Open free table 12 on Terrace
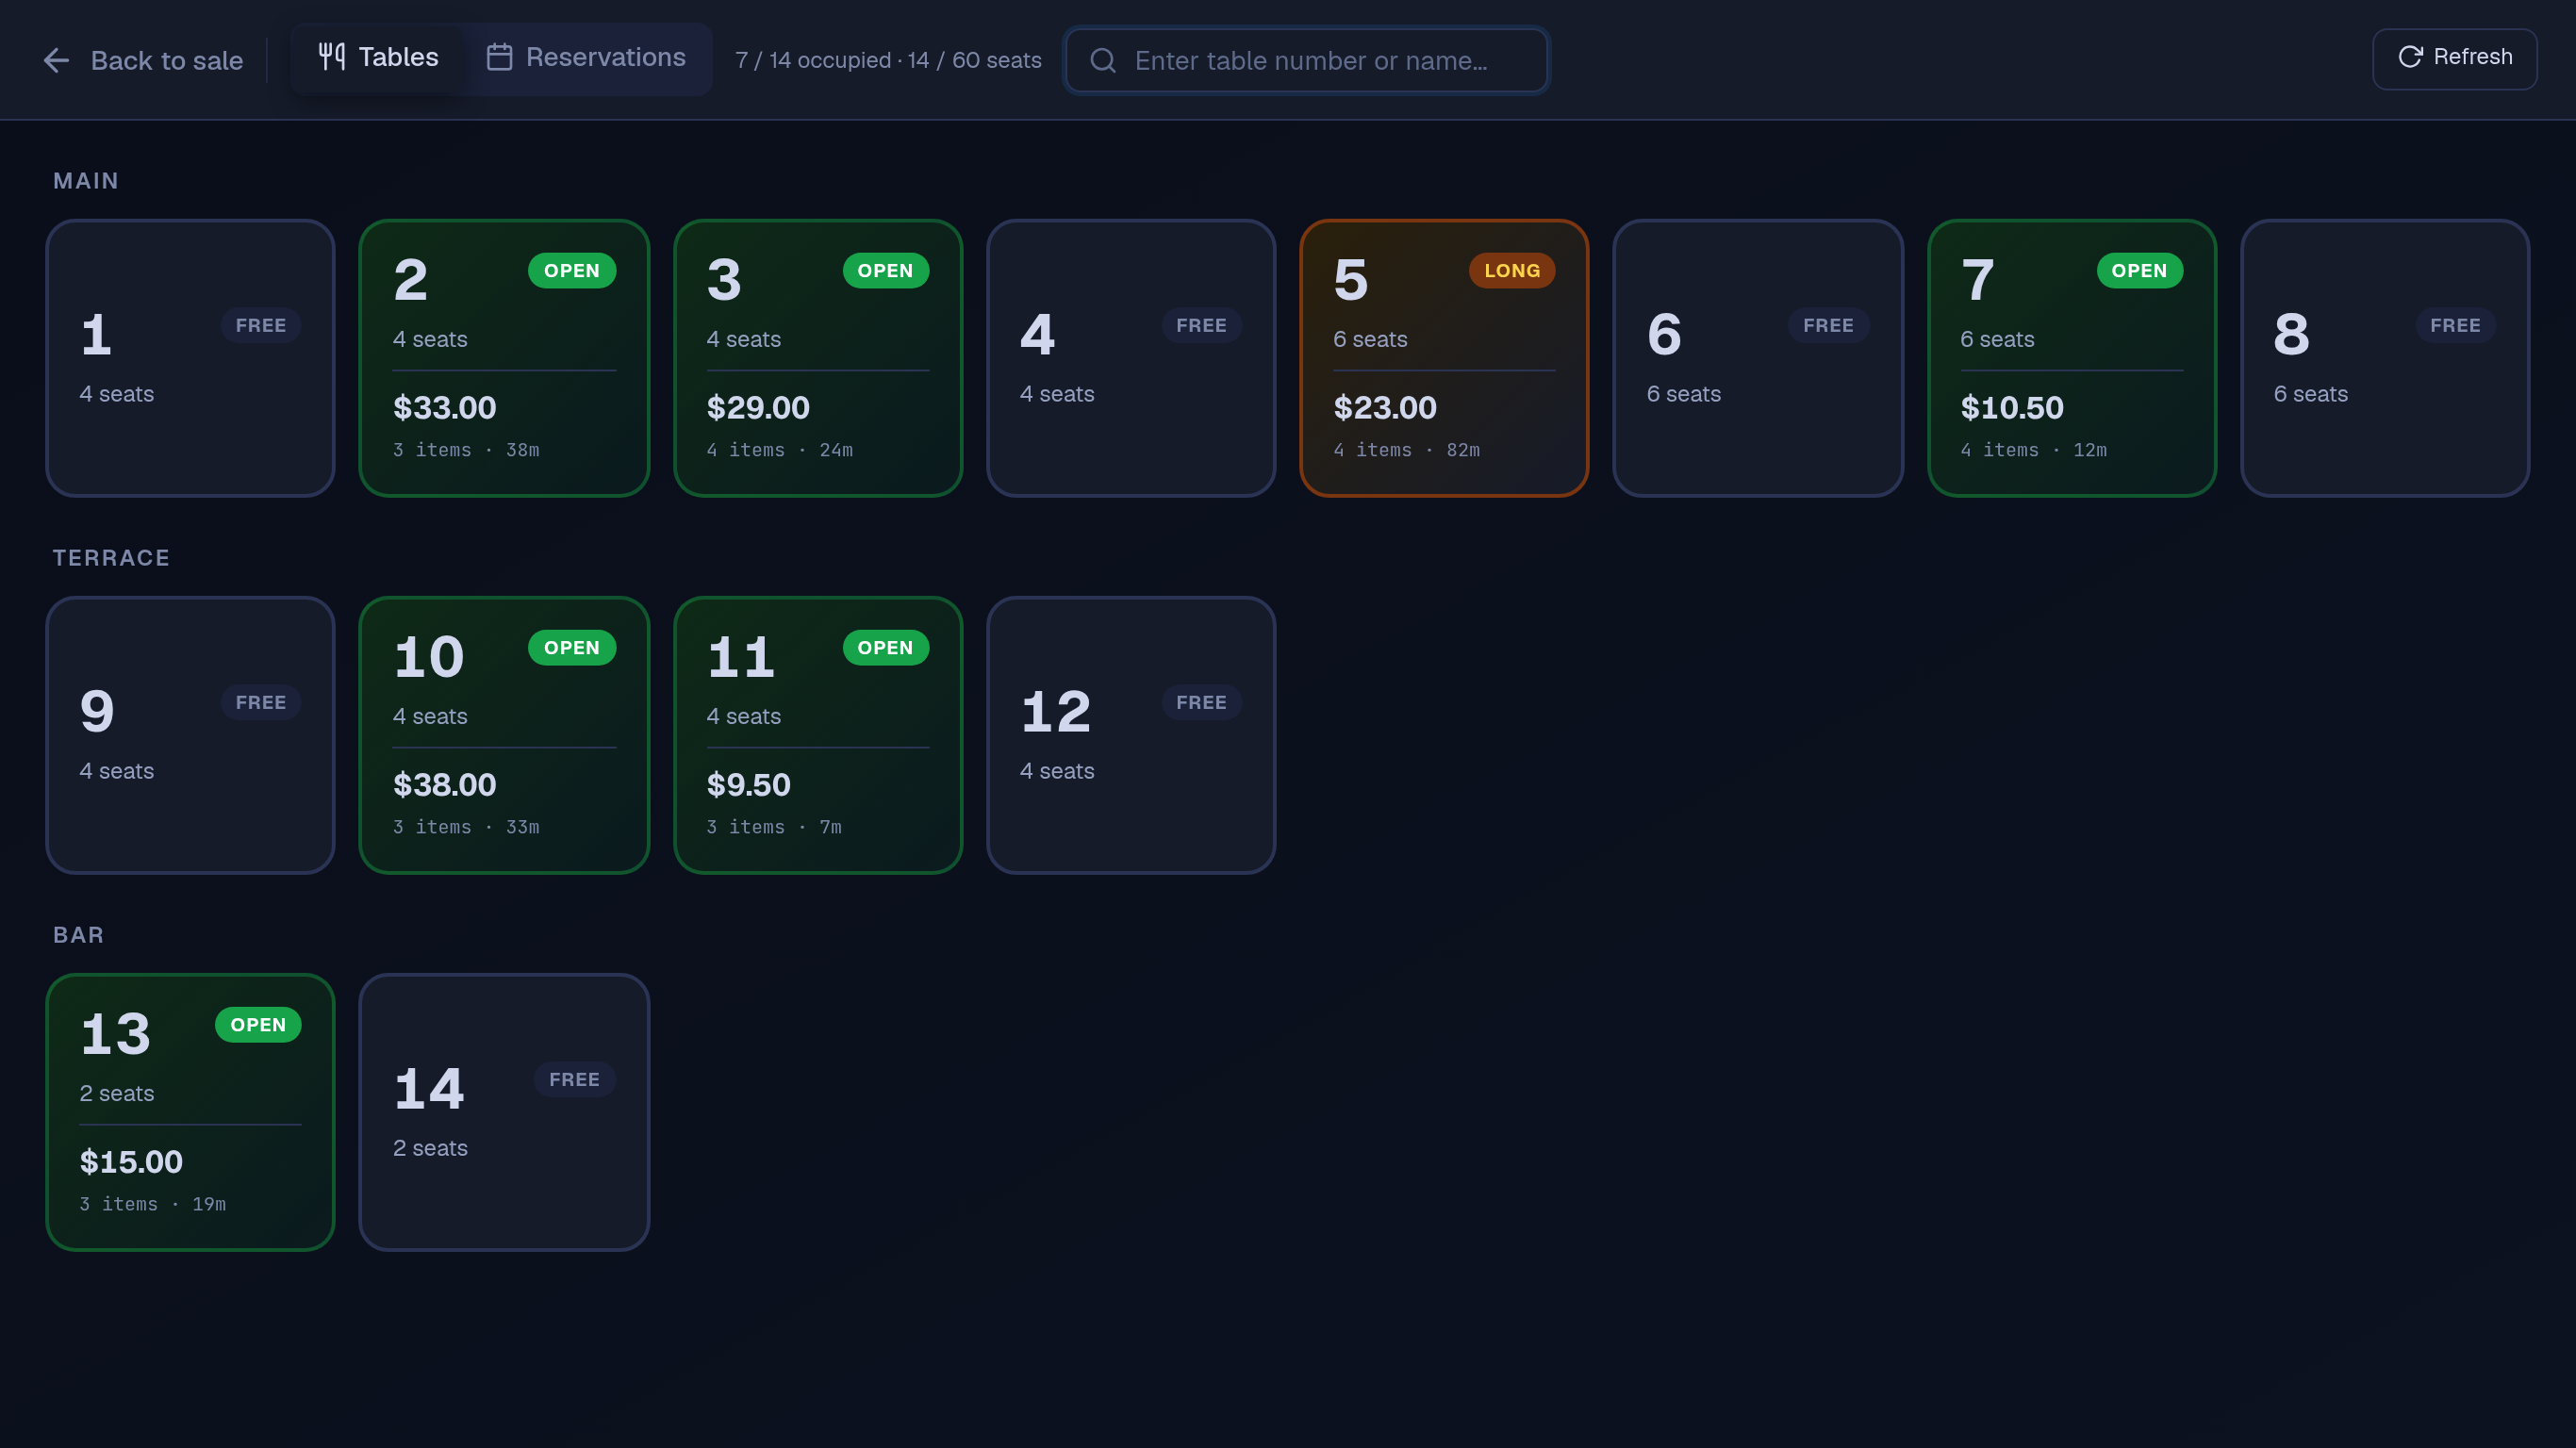 pyautogui.click(x=1131, y=735)
